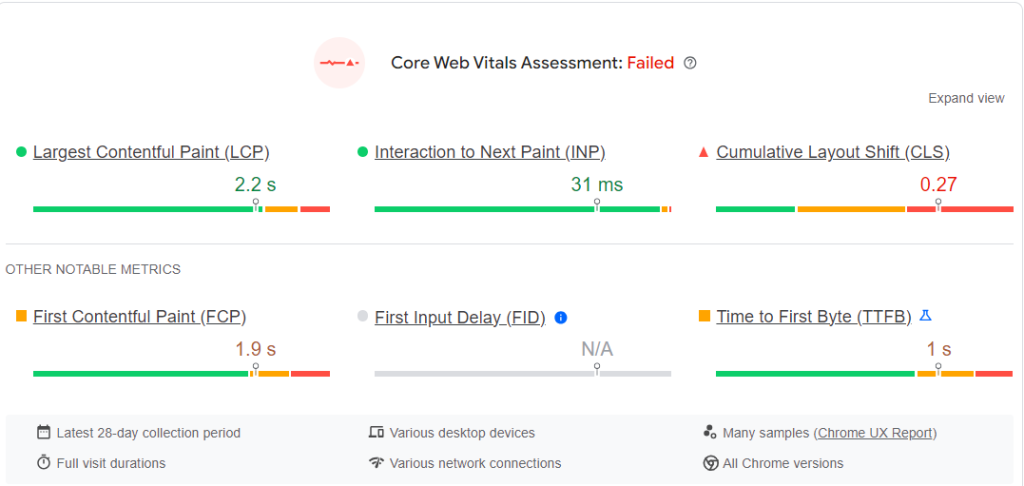Expand the Core Web Vitals view
Screen dimensions: 1024x486
[x=966, y=98]
